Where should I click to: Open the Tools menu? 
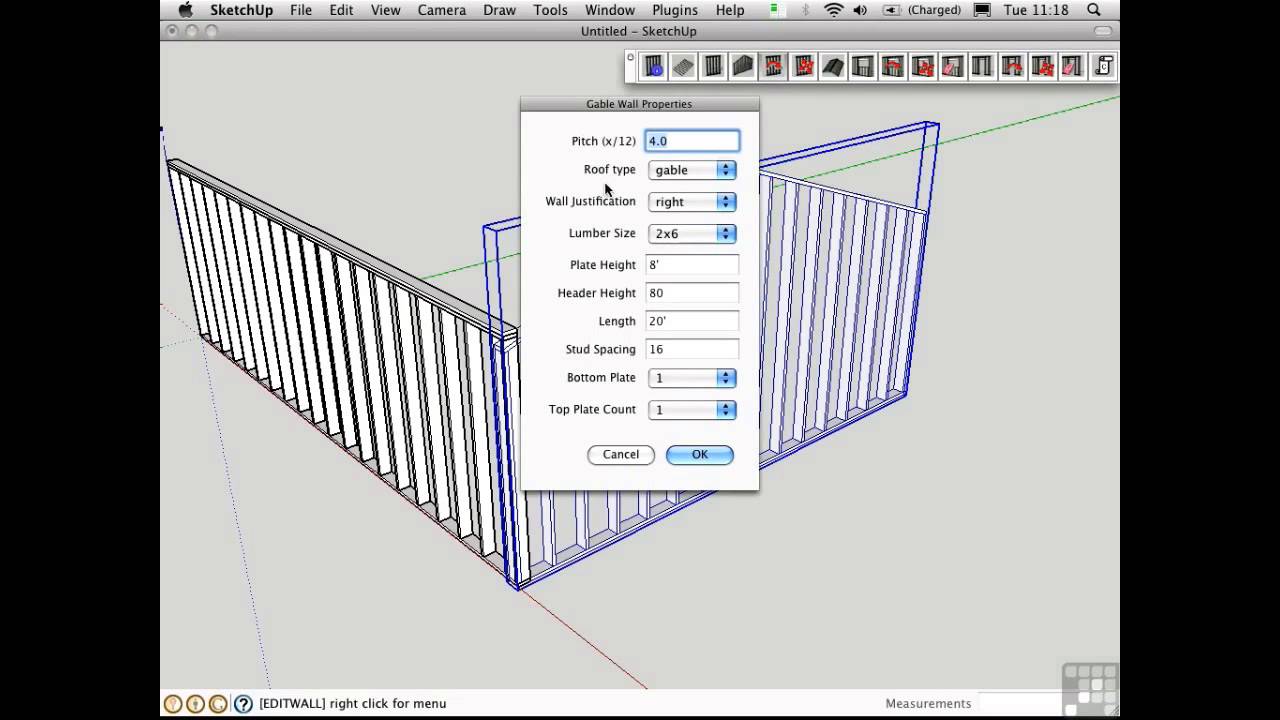(x=551, y=10)
